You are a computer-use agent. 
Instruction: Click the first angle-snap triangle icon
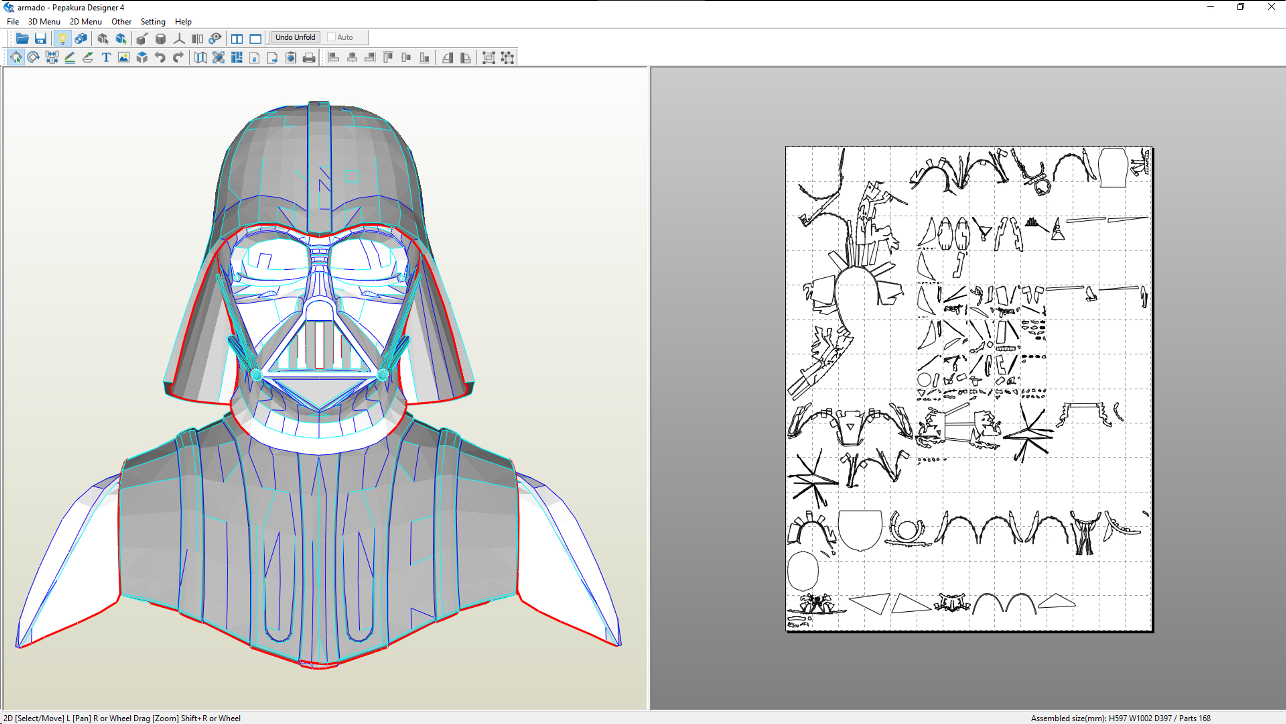(447, 57)
